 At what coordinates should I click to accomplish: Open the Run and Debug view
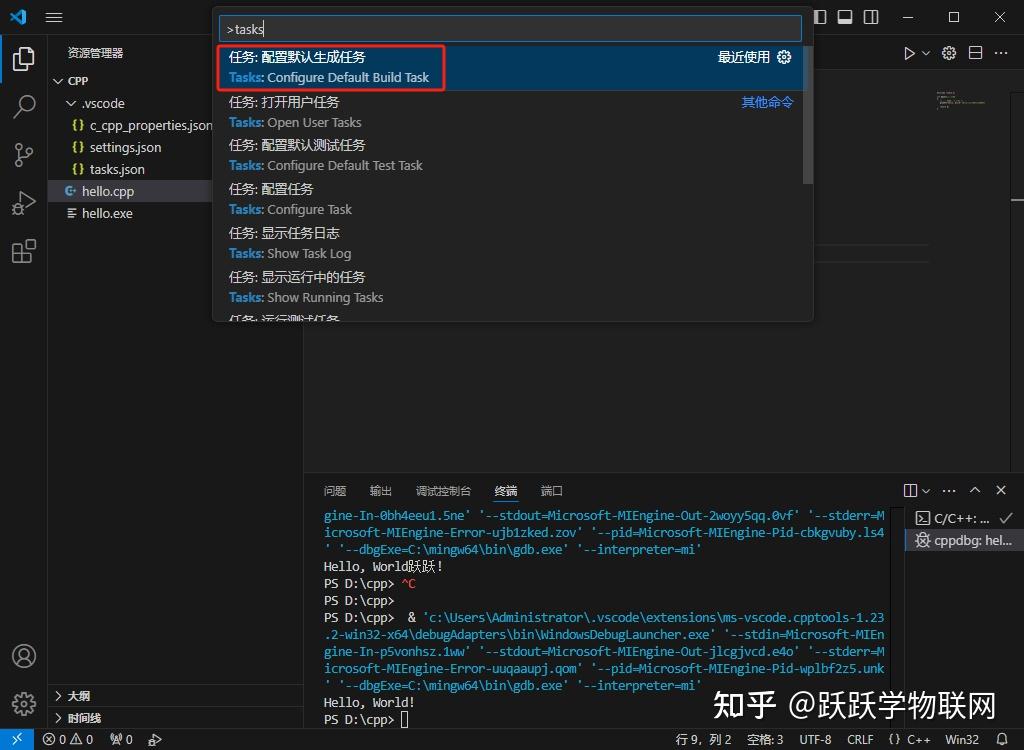(x=23, y=203)
